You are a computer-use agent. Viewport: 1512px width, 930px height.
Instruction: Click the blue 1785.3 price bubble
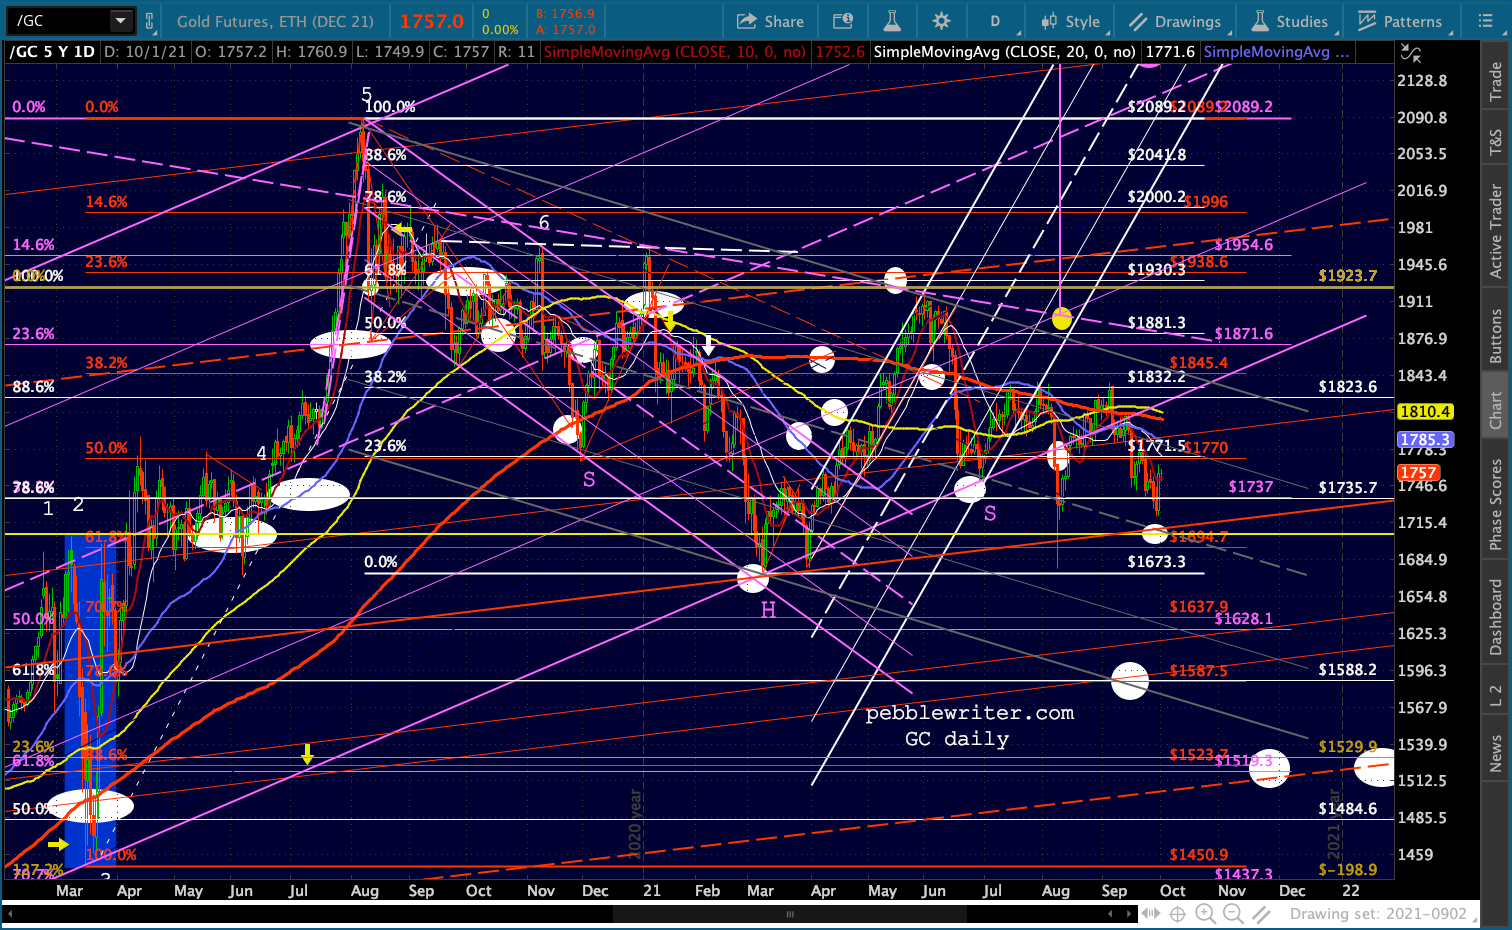1425,440
